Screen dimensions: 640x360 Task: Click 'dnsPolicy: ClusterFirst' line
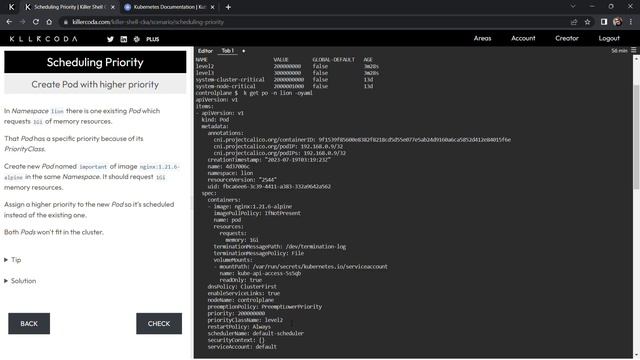[x=242, y=287]
